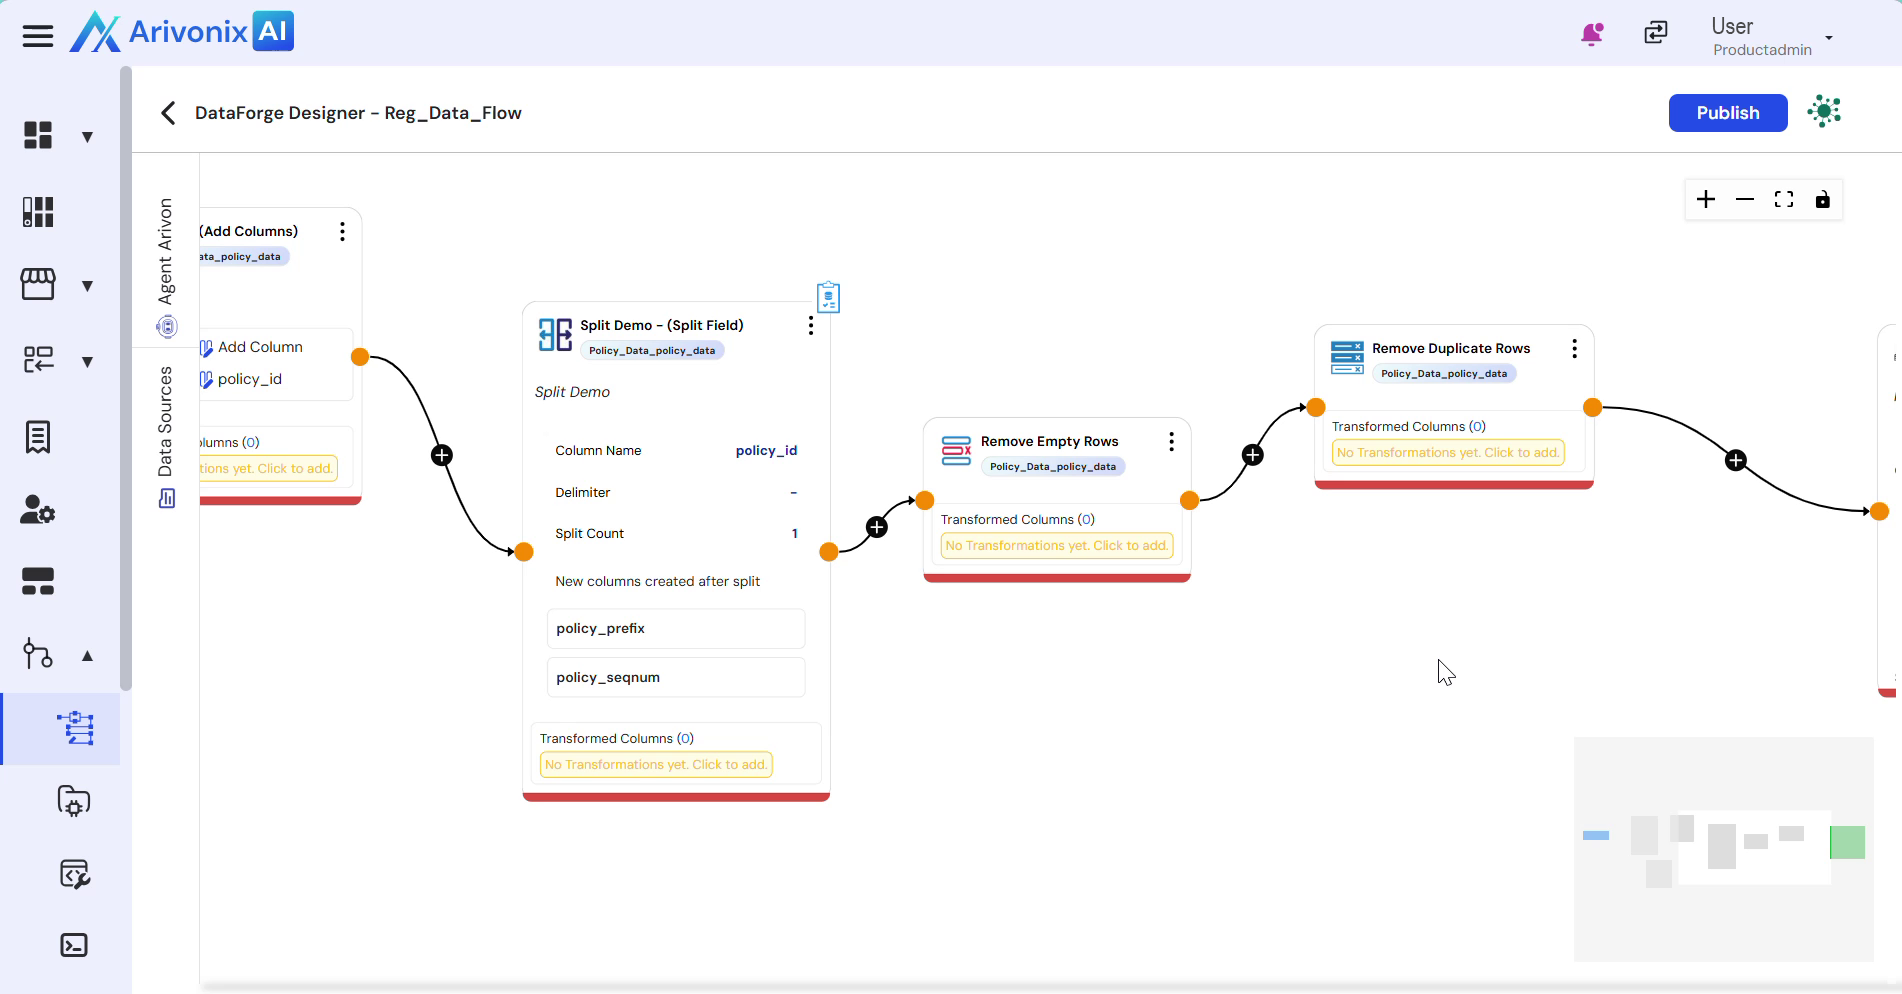Click the zoom out minus control
The image size is (1902, 994).
pyautogui.click(x=1745, y=200)
